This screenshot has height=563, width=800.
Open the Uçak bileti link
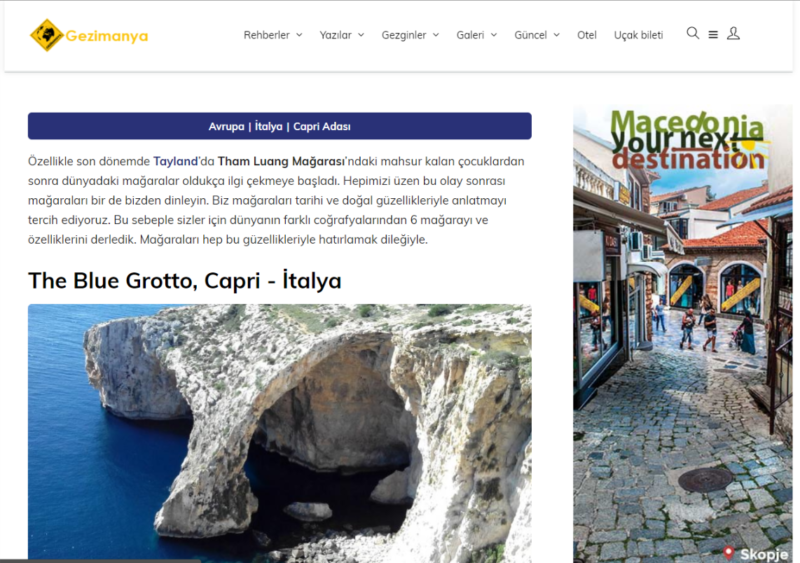[x=638, y=35]
